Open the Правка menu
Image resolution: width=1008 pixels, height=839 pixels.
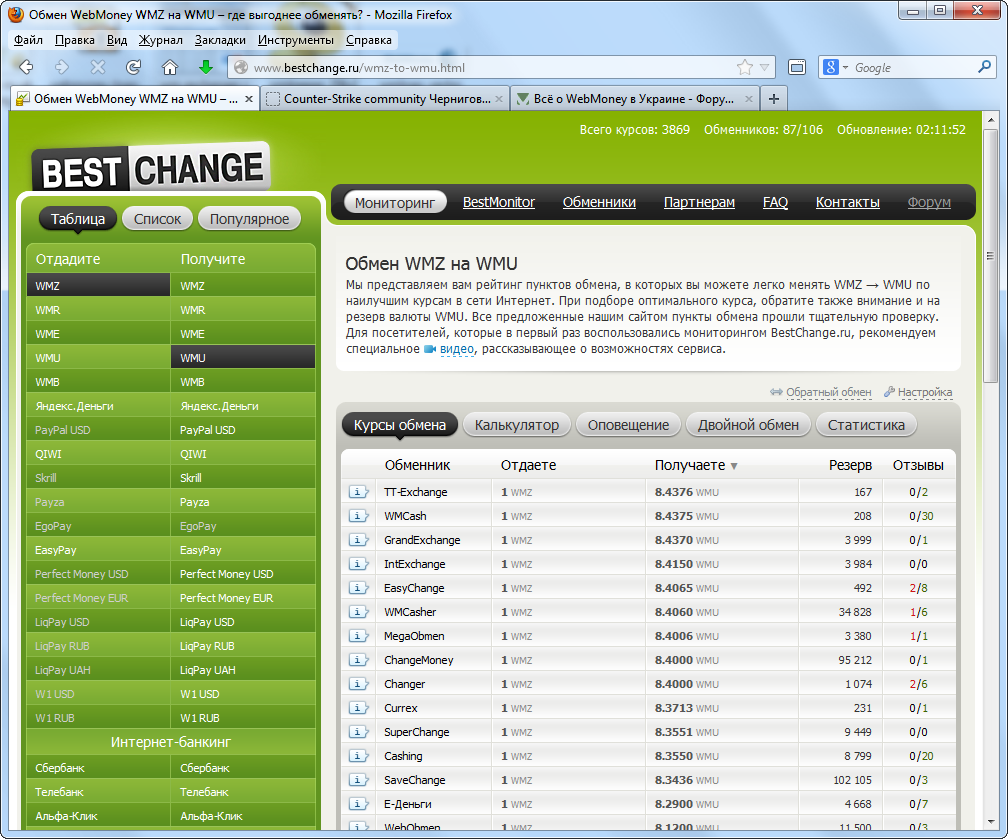75,40
